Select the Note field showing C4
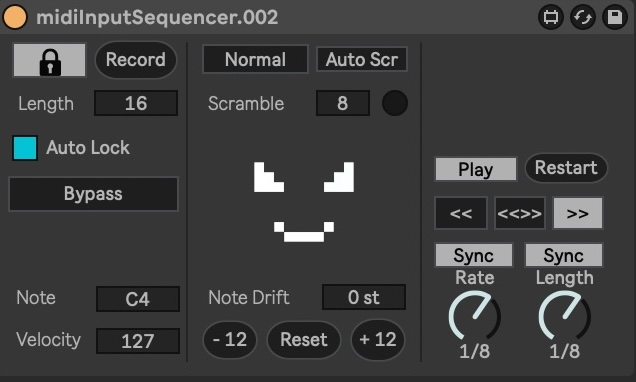The image size is (636, 382). (x=138, y=299)
